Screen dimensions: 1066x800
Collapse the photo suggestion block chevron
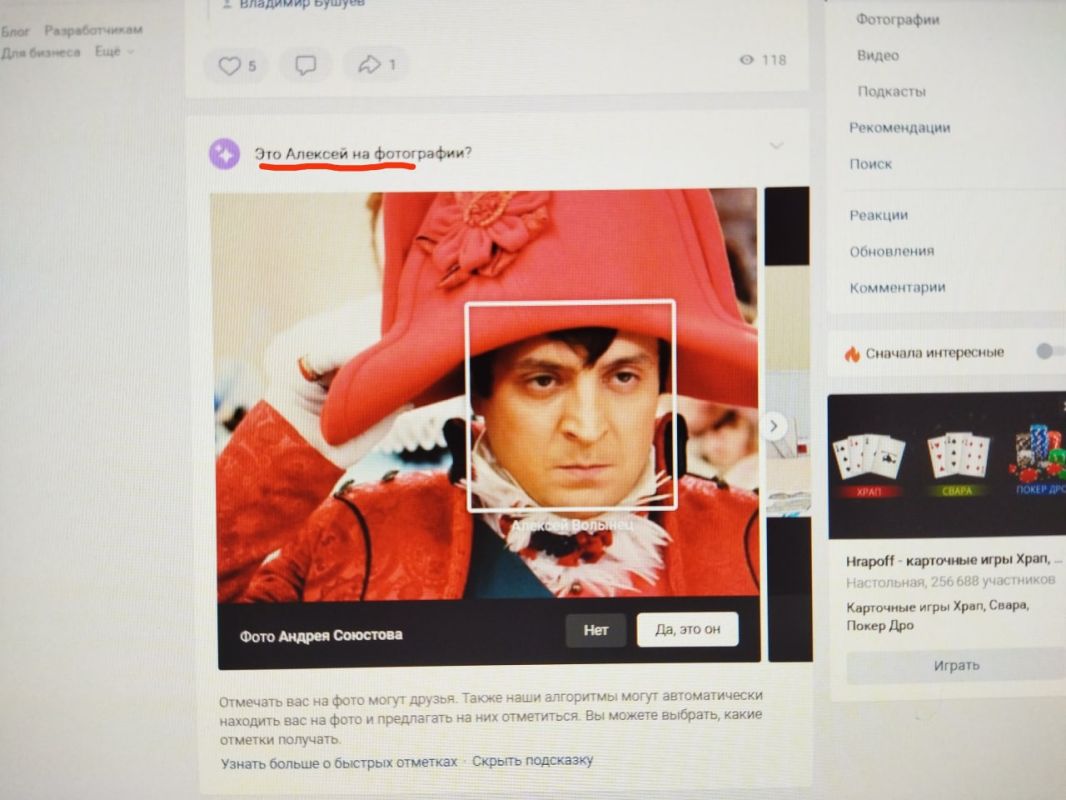point(776,145)
